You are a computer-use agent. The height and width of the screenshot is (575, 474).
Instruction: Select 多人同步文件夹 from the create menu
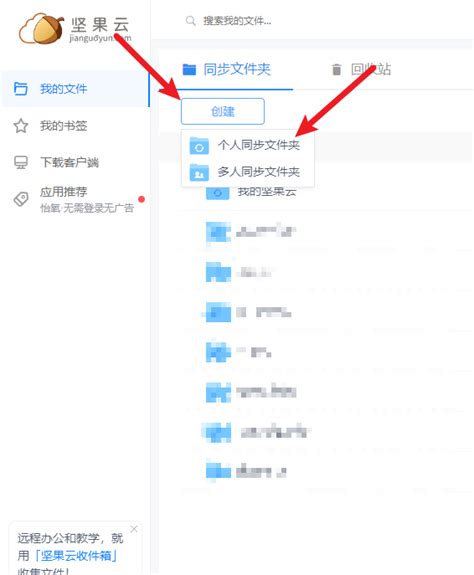pyautogui.click(x=247, y=172)
